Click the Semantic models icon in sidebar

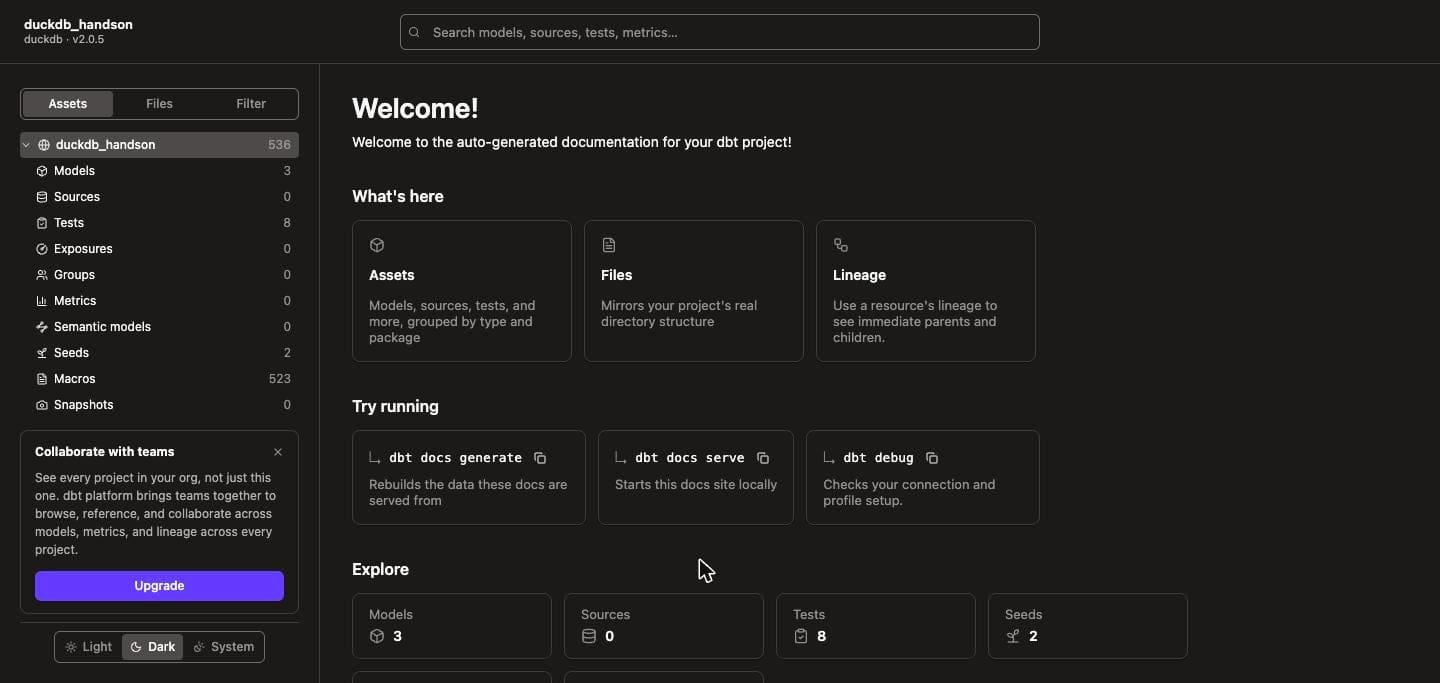[42, 327]
